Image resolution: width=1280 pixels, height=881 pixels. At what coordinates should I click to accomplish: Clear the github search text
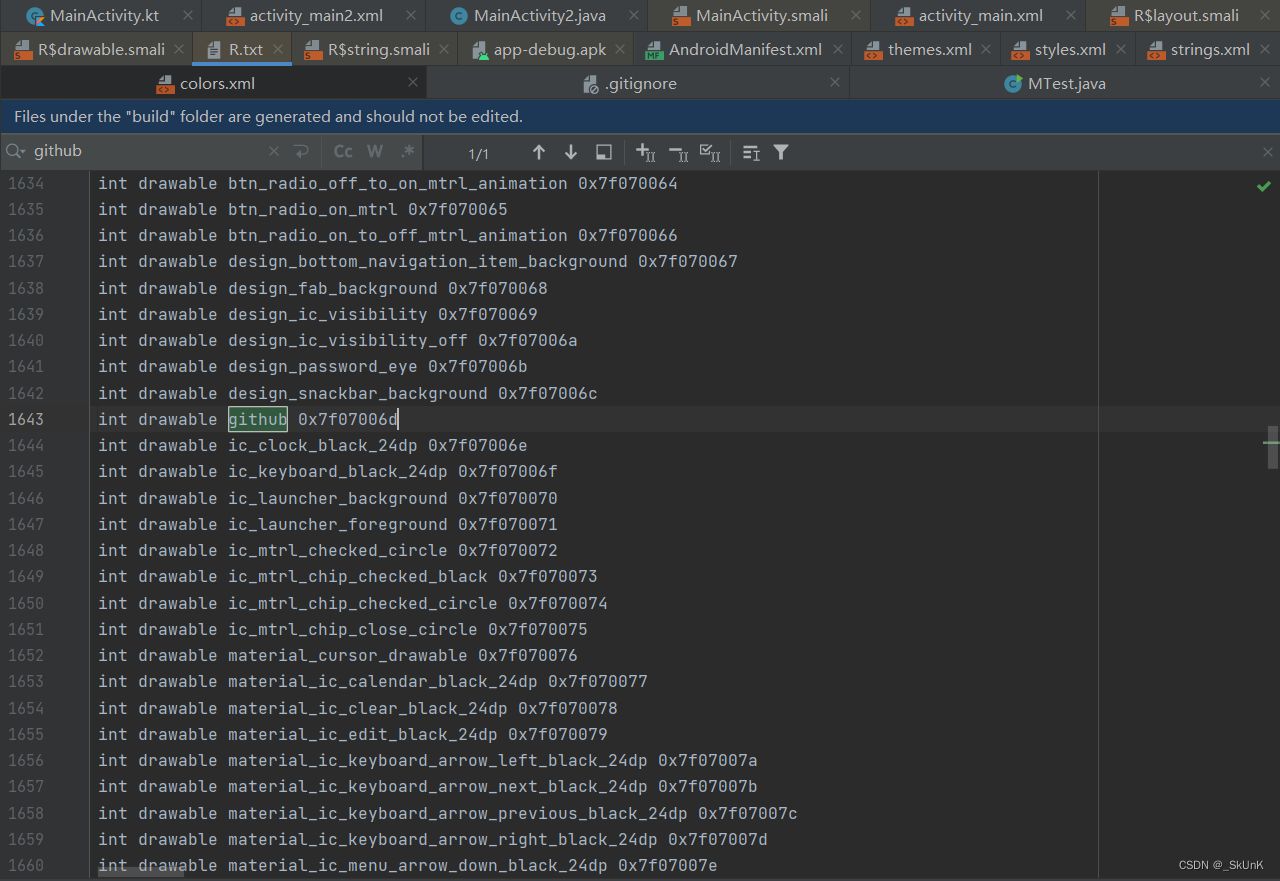274,152
